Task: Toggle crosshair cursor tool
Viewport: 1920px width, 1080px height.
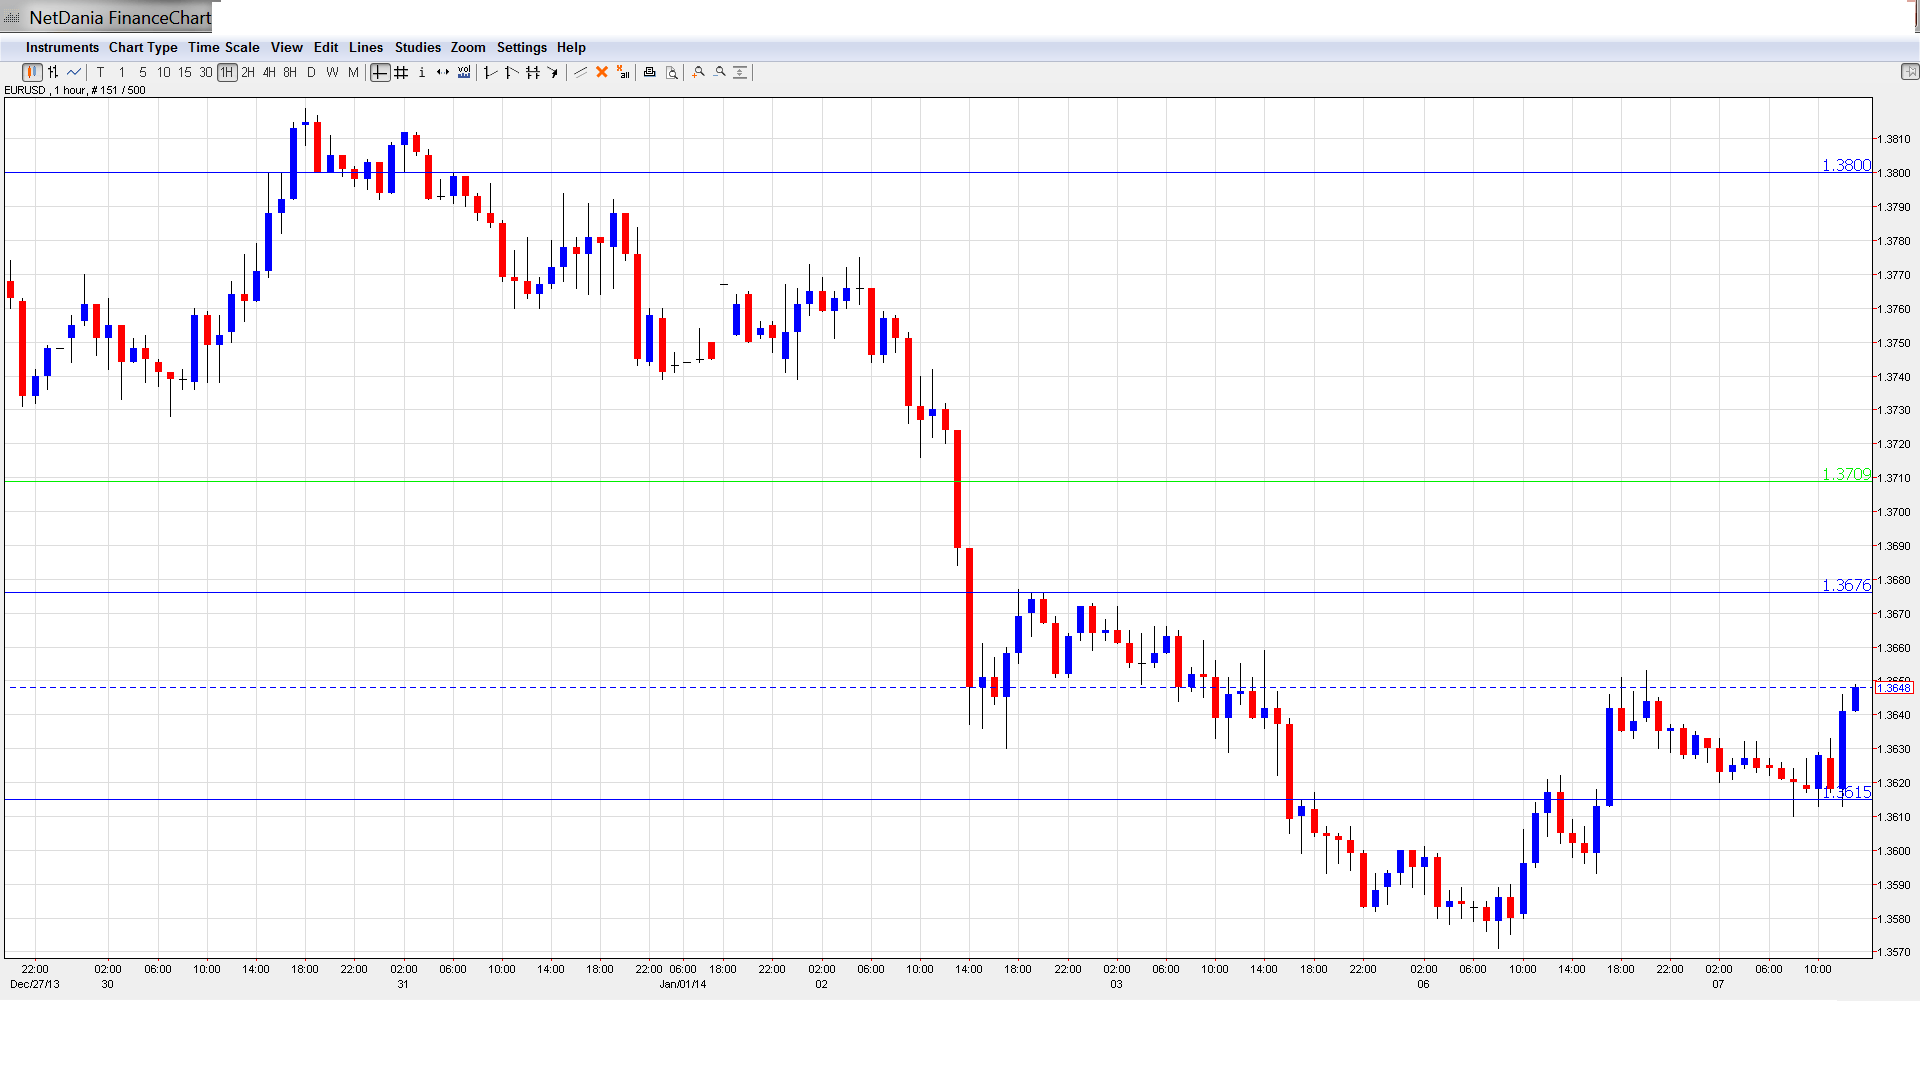Action: pyautogui.click(x=380, y=72)
